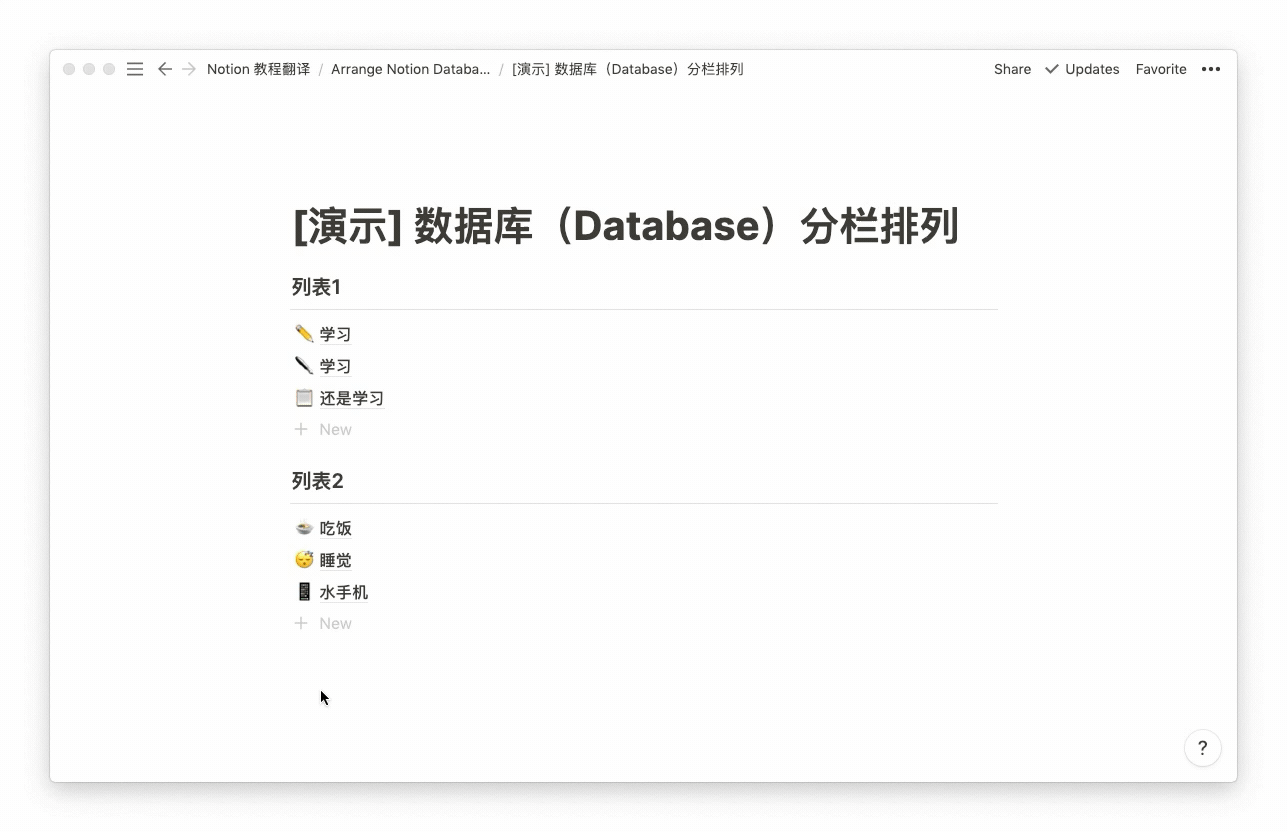1287x832 pixels.
Task: Click the [演示] 数据库 breadcrumb title
Action: (x=627, y=69)
